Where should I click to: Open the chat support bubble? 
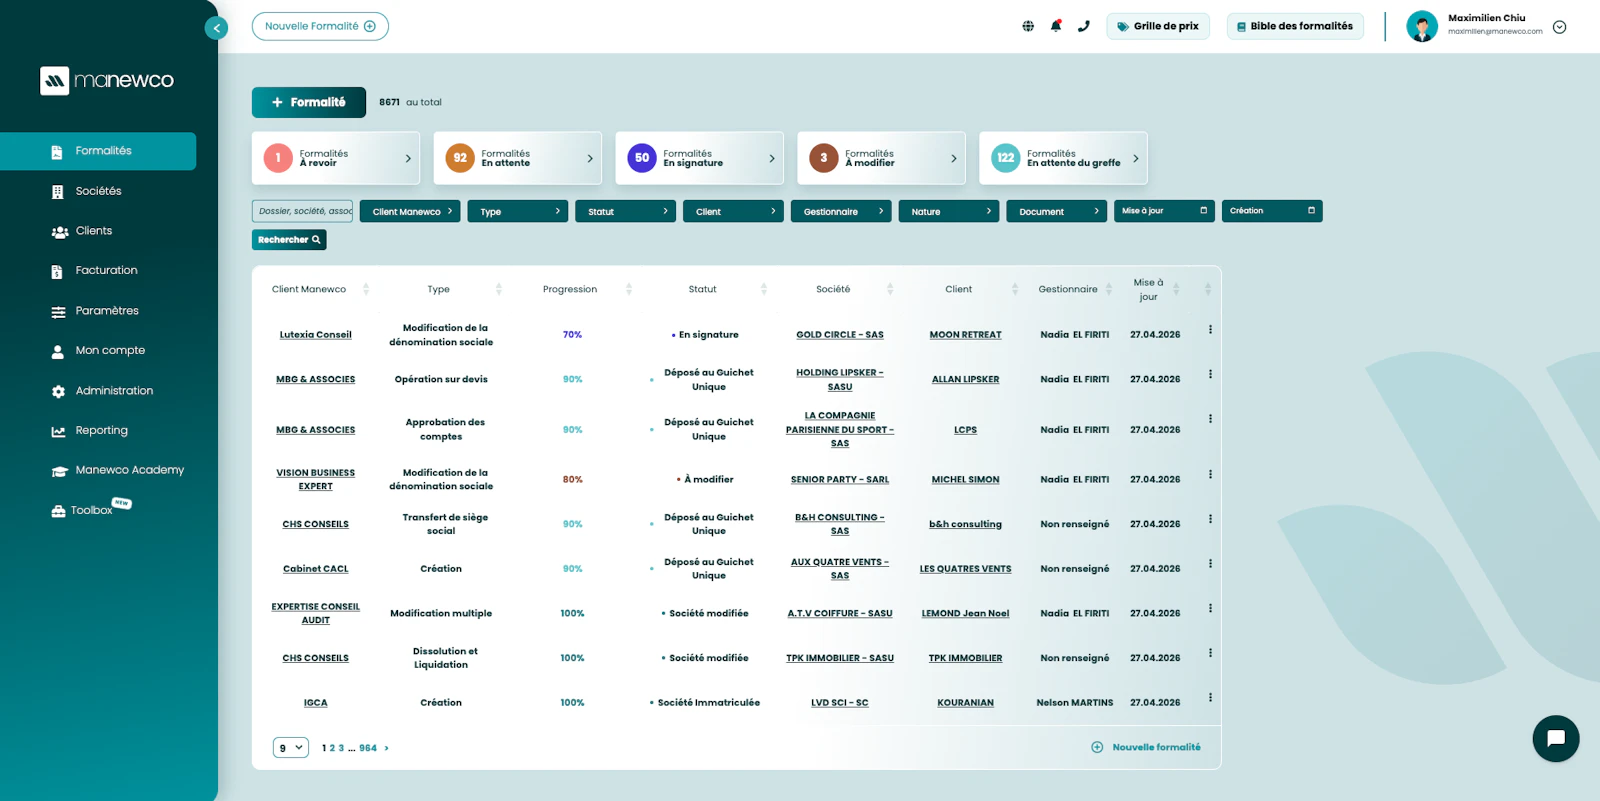coord(1556,739)
